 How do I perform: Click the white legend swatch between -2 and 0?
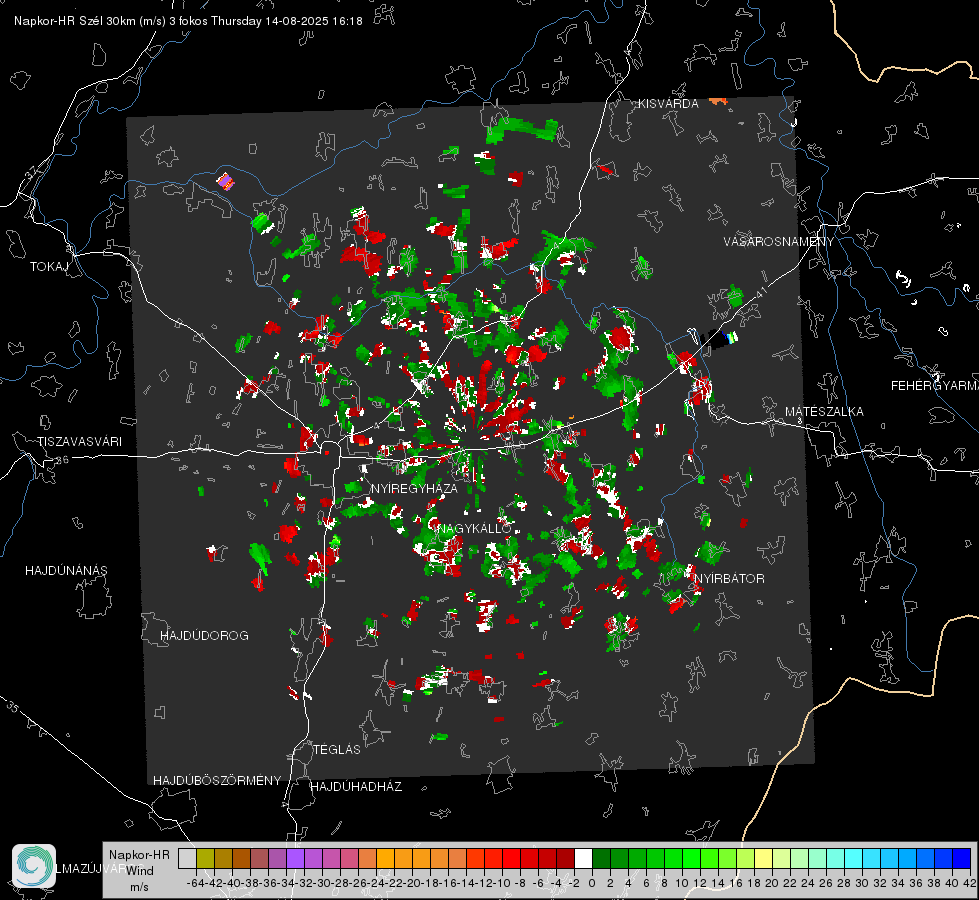[583, 858]
